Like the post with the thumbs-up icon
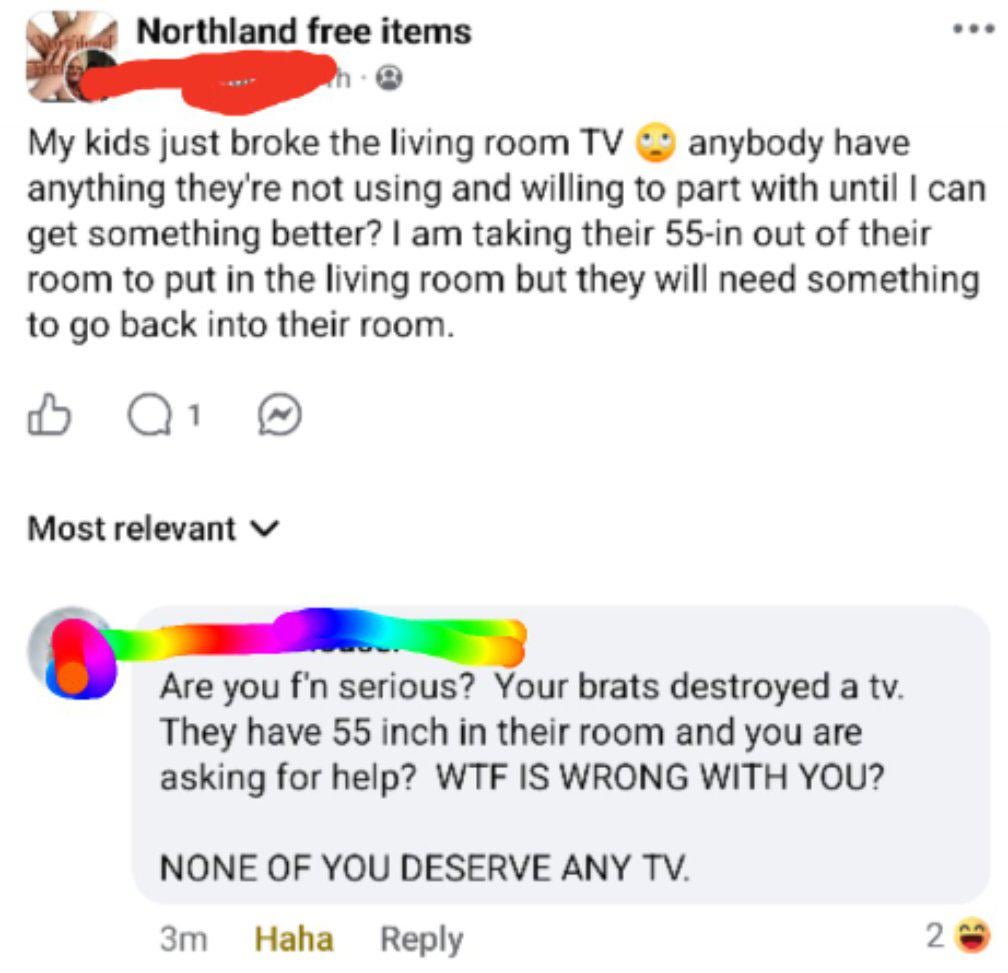 (49, 415)
